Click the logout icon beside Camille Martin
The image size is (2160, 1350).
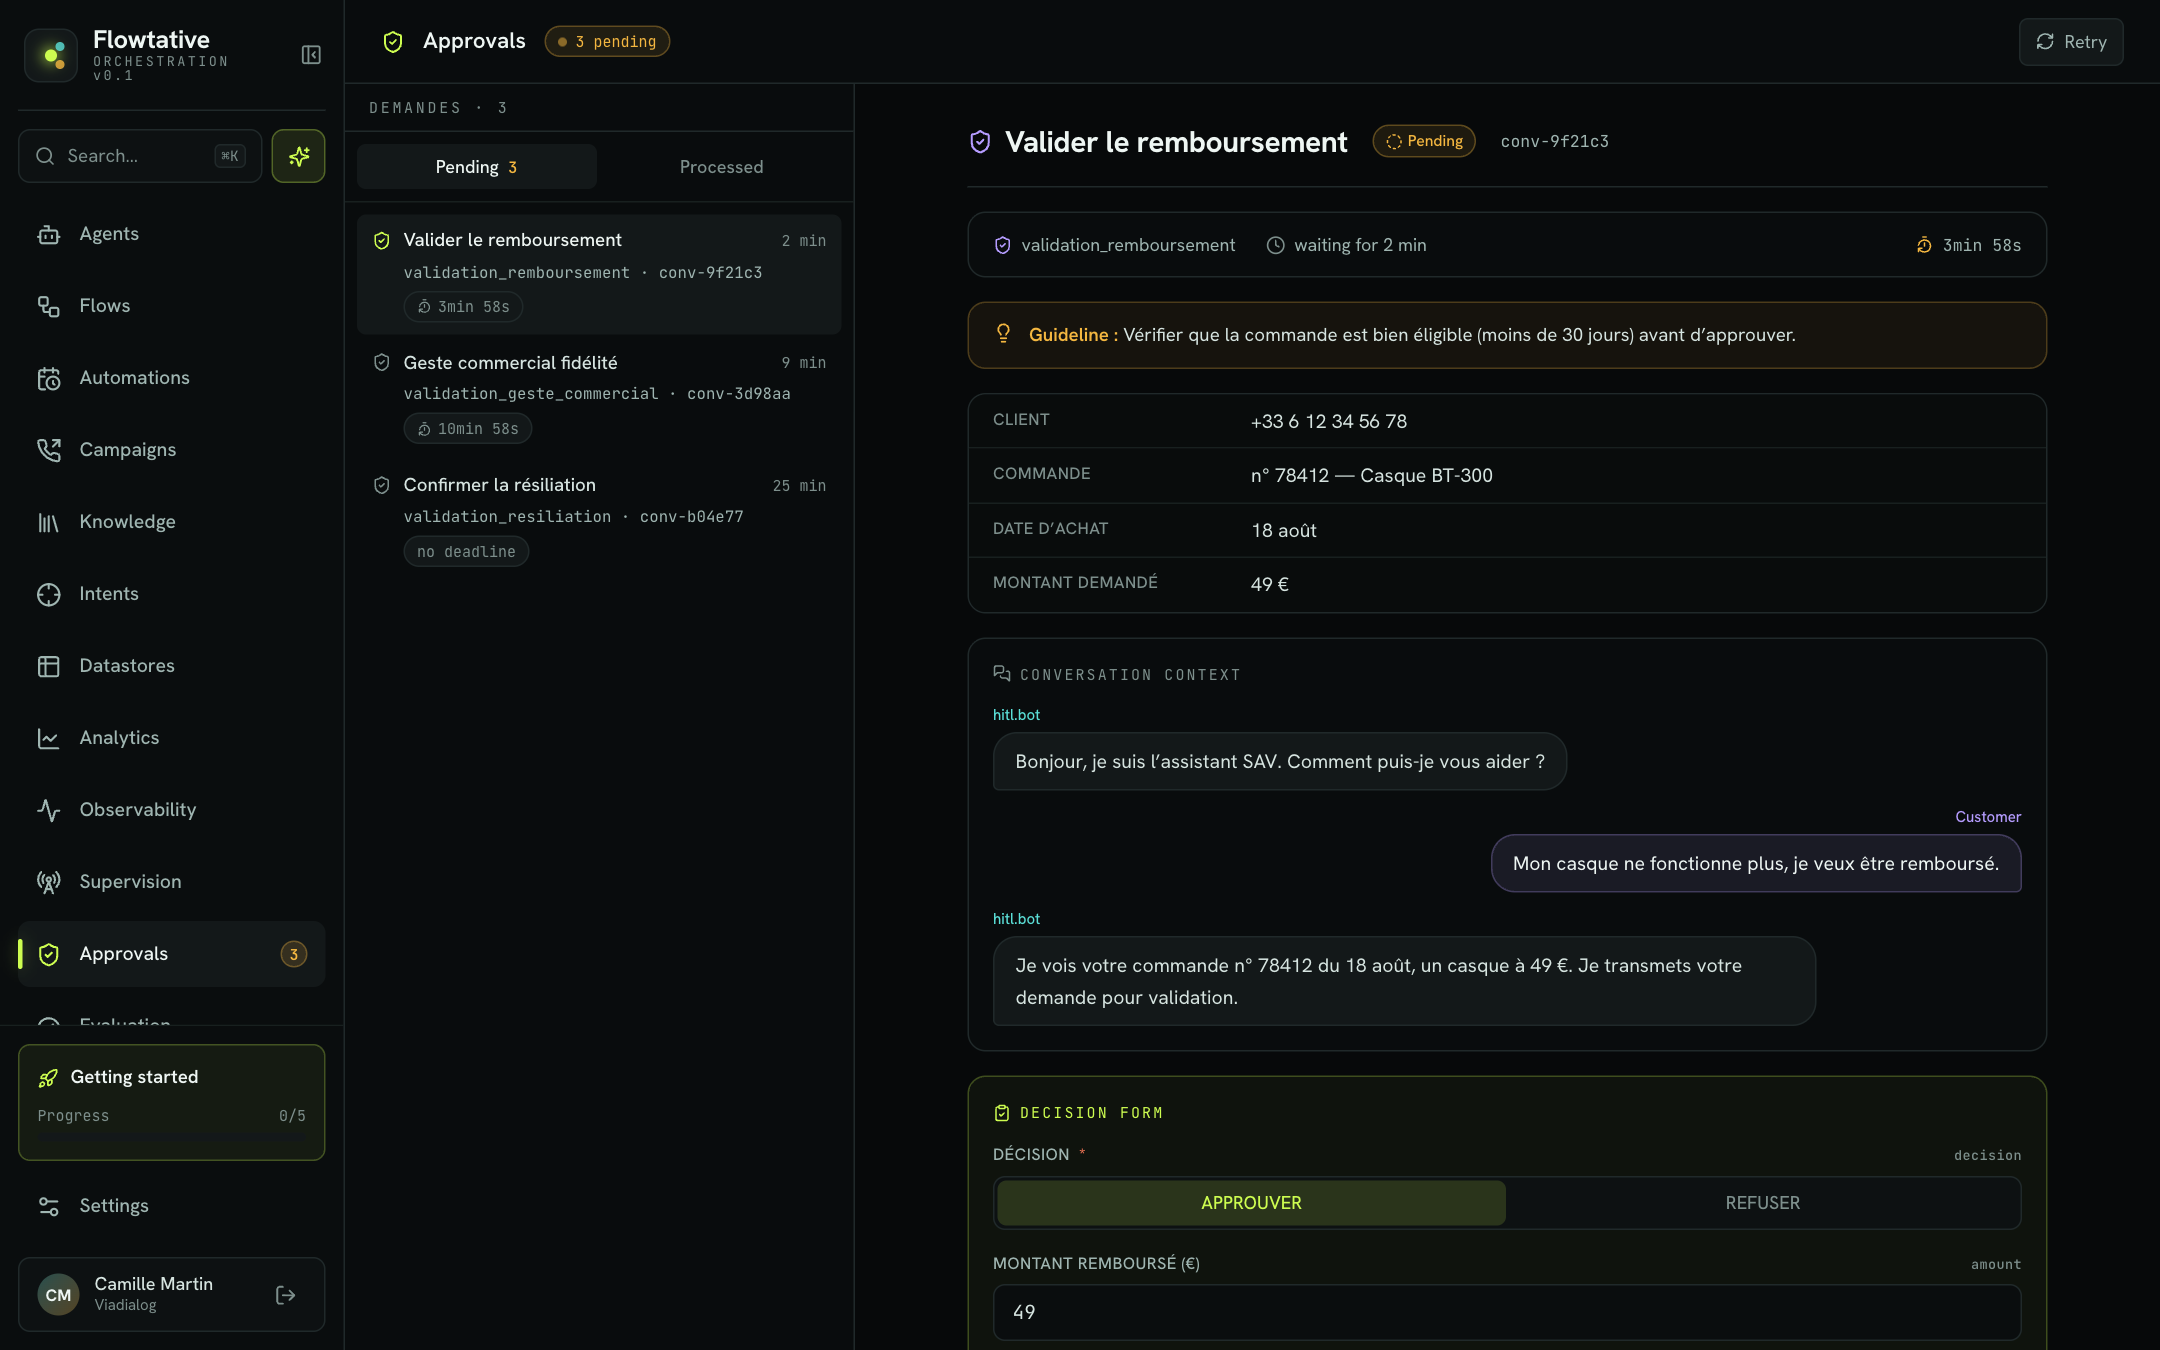pos(285,1295)
